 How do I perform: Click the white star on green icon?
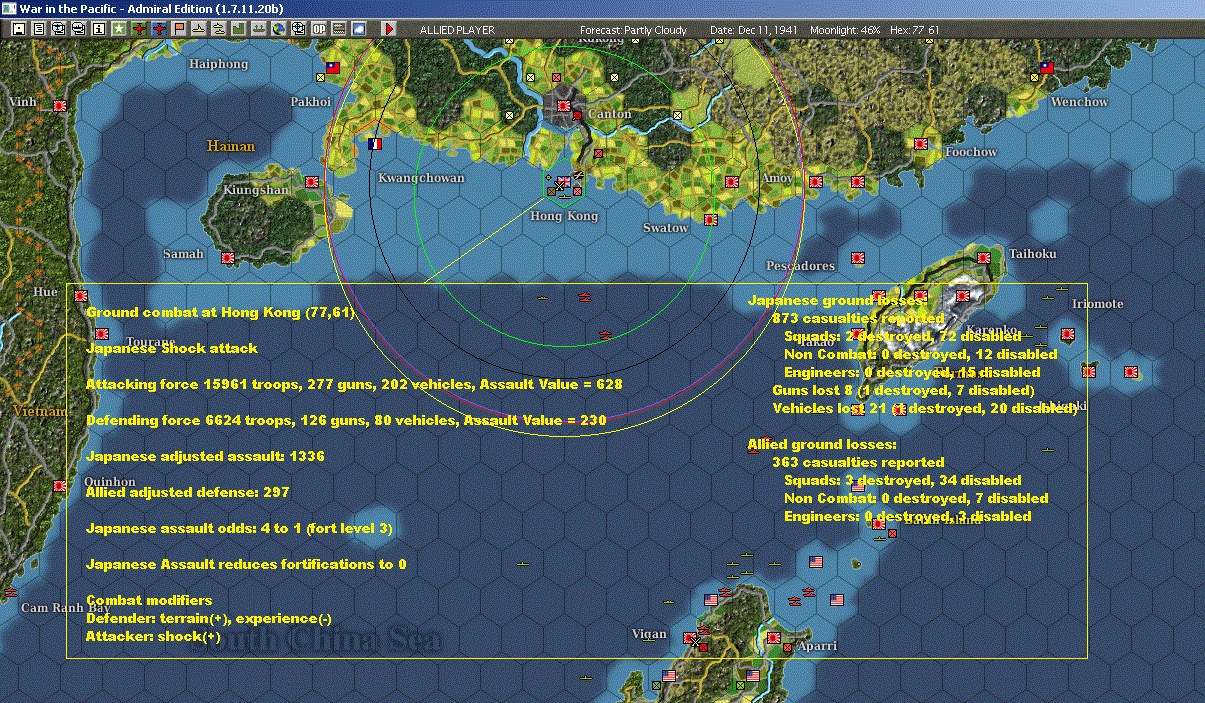pyautogui.click(x=119, y=29)
